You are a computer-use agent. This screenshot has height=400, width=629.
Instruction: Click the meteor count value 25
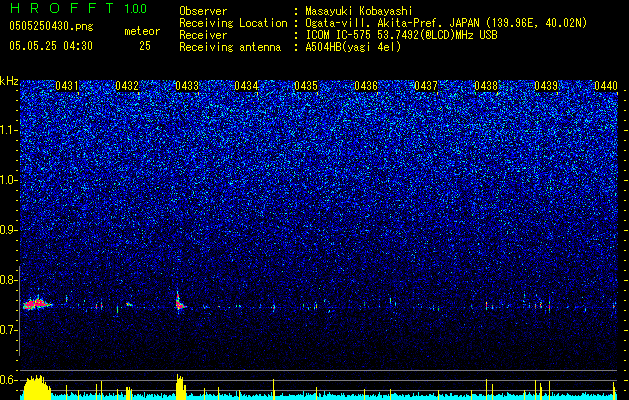[145, 46]
